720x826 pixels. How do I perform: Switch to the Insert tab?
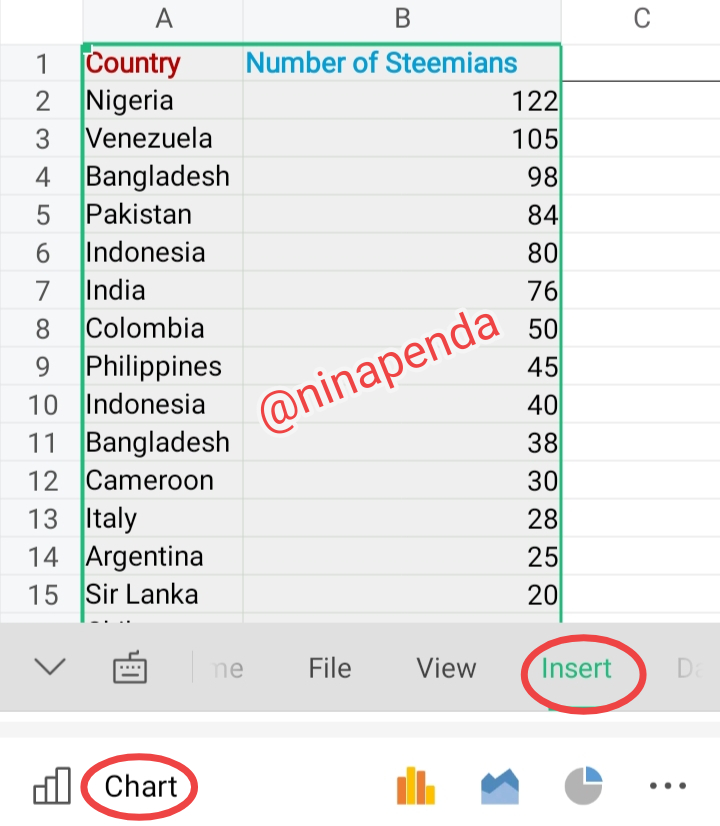[576, 668]
